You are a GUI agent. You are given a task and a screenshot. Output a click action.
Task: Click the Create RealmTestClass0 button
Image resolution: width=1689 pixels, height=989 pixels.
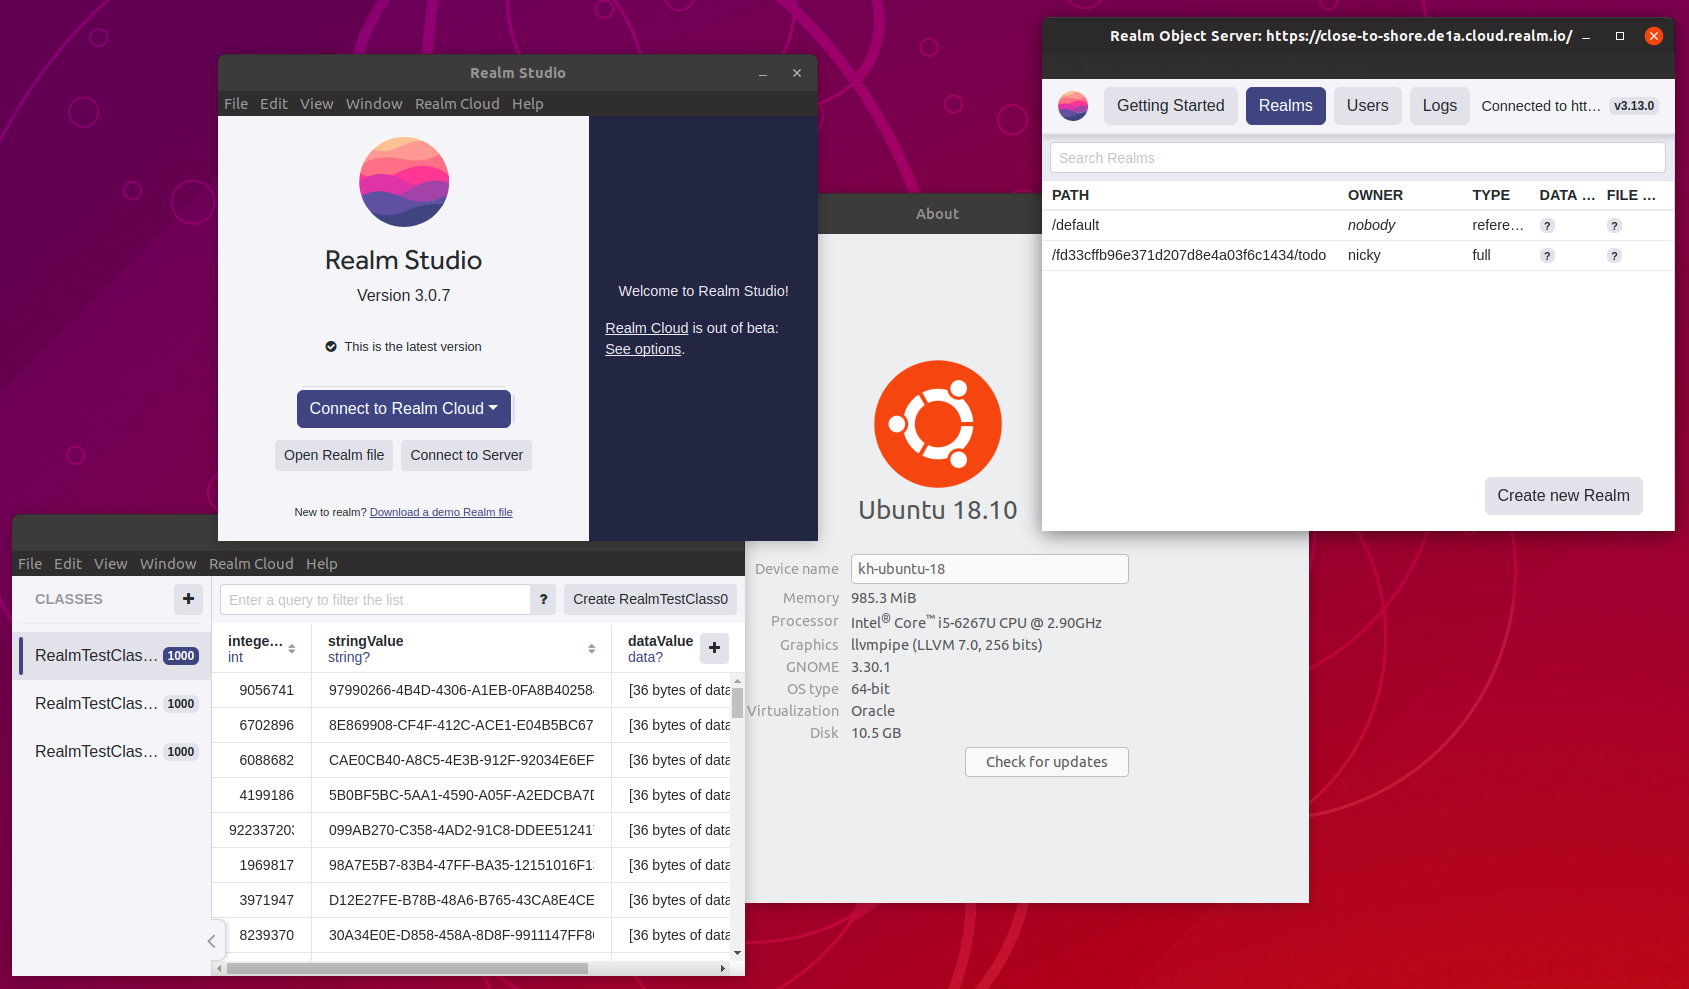tap(651, 599)
